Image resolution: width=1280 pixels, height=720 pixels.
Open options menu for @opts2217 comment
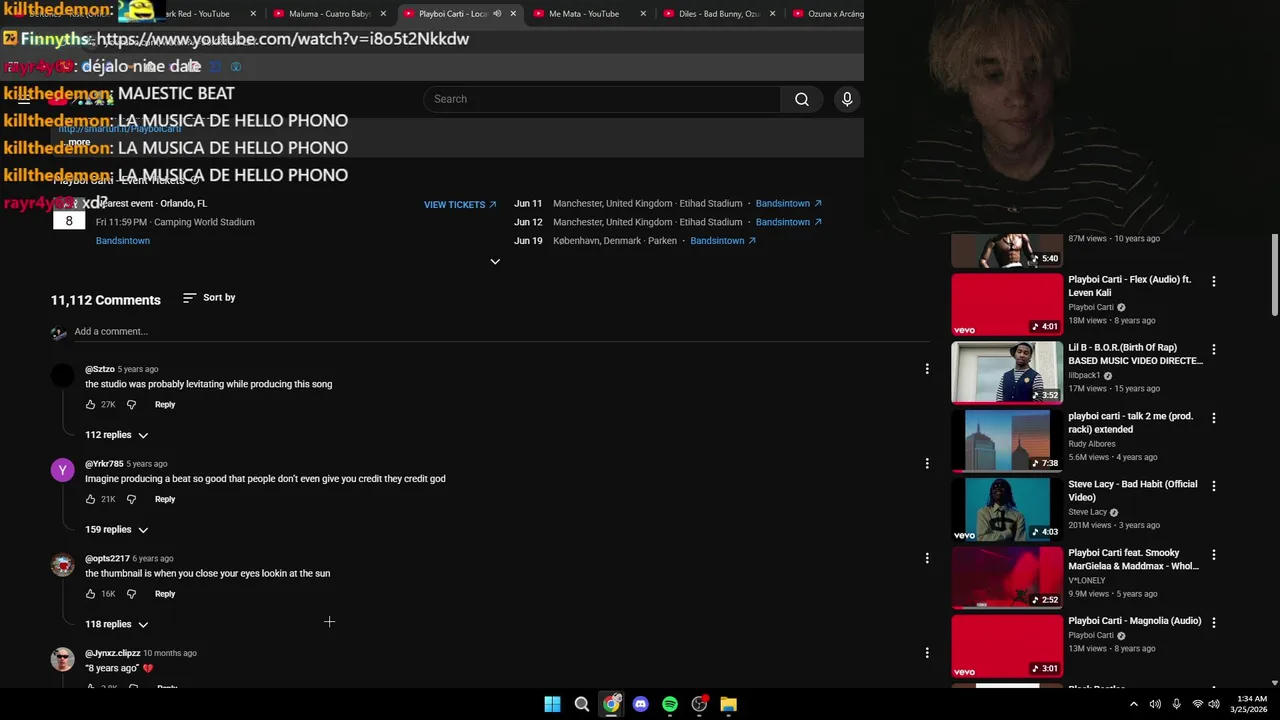click(927, 558)
